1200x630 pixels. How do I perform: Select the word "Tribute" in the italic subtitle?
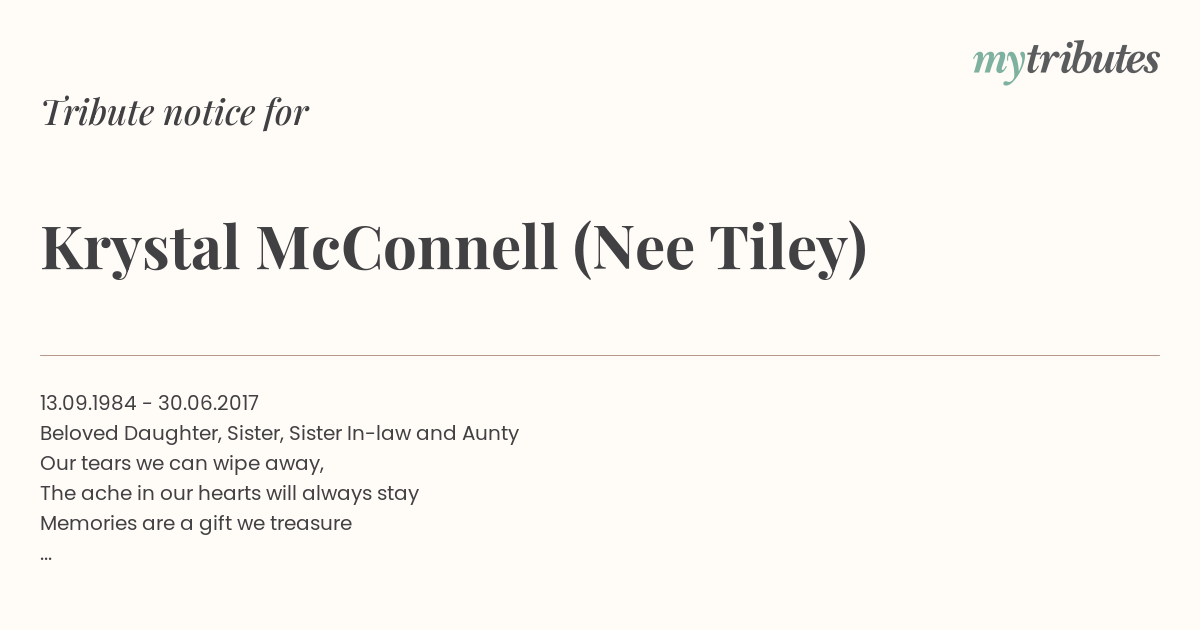(97, 113)
